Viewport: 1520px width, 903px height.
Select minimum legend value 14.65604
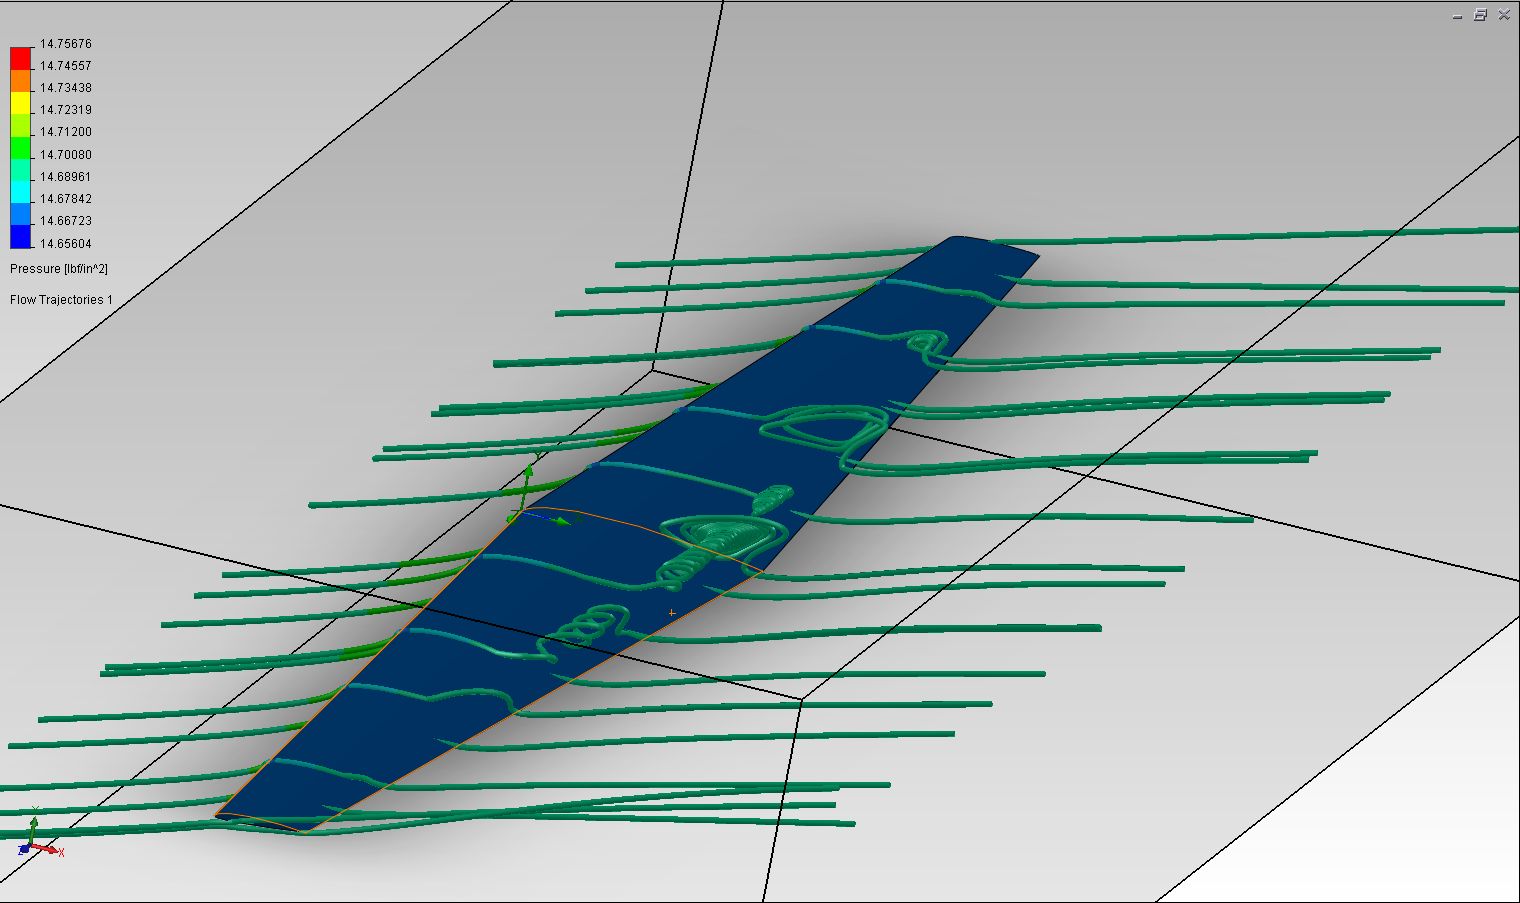click(66, 244)
